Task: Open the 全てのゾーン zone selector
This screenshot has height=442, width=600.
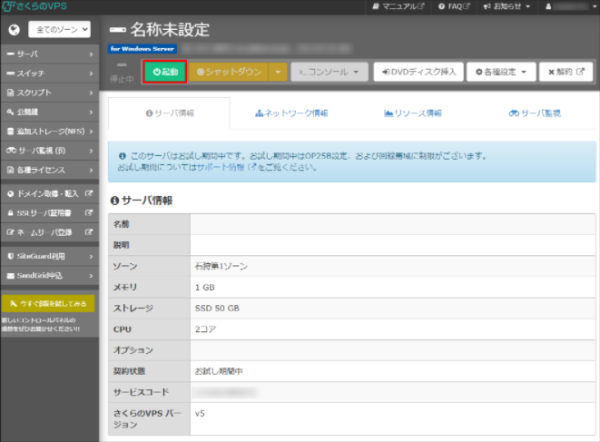Action: 59,29
